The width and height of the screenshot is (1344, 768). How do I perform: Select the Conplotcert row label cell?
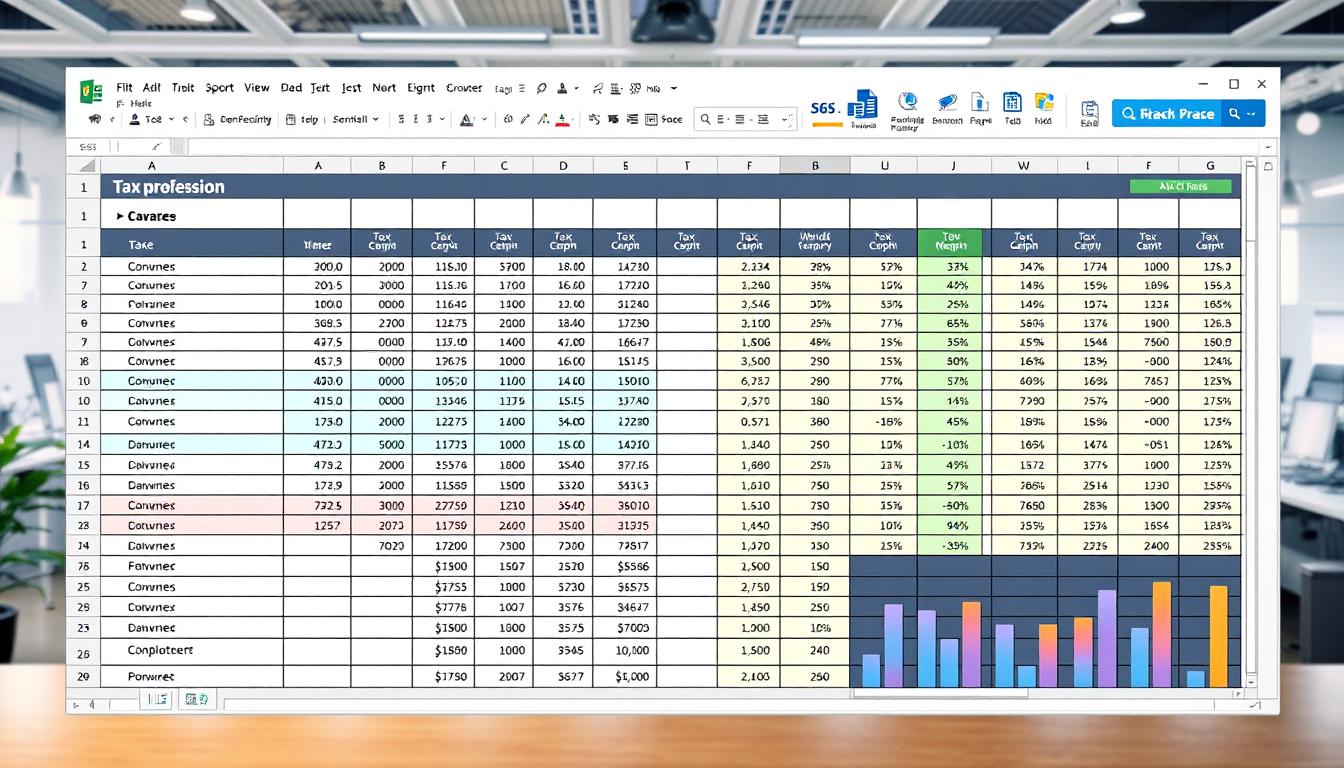coord(192,650)
